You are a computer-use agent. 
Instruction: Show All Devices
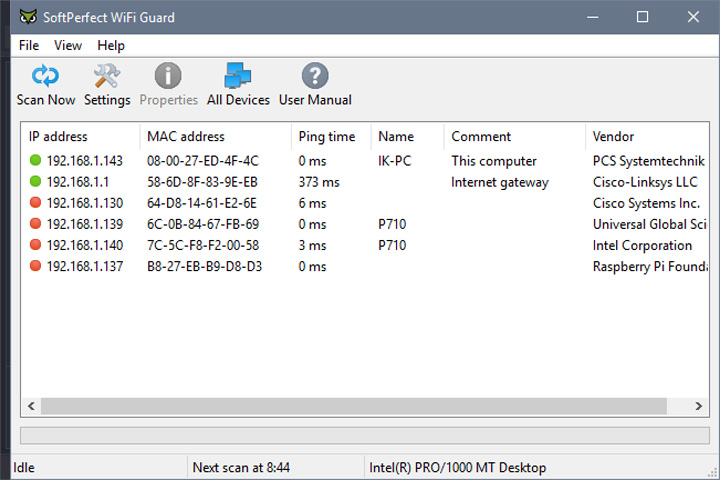pos(238,85)
